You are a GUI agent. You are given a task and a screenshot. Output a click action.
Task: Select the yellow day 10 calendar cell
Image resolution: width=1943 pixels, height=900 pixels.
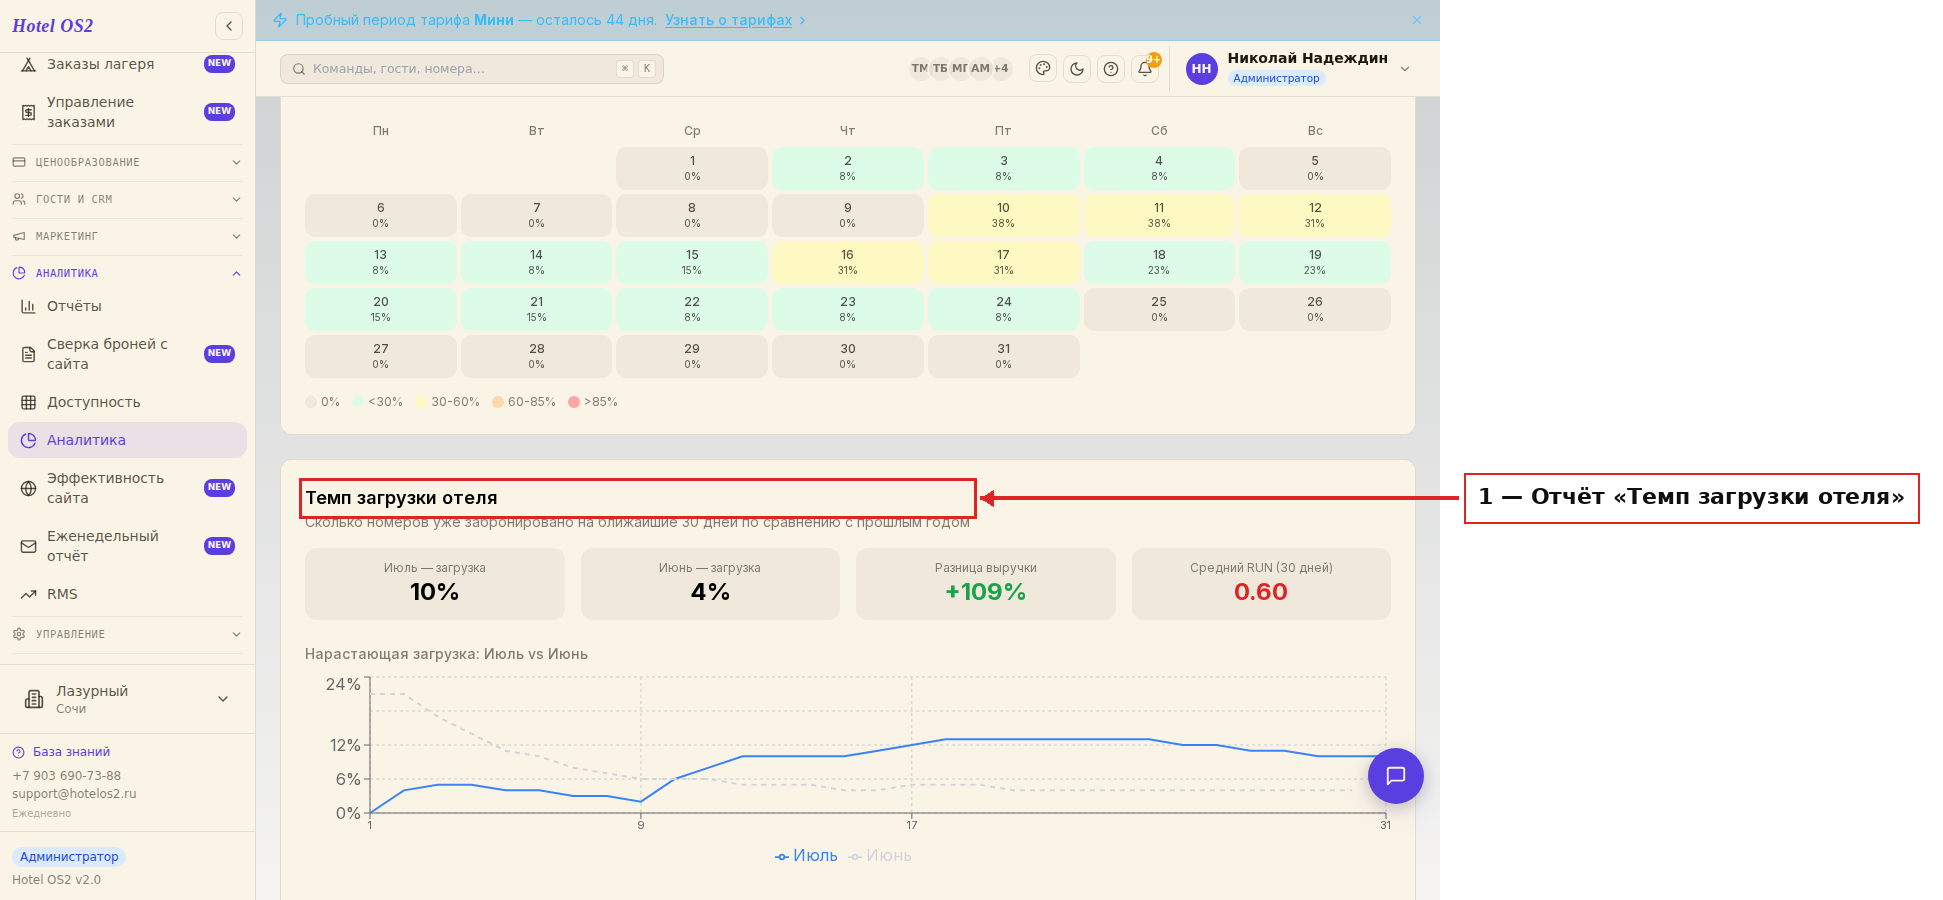point(1003,215)
